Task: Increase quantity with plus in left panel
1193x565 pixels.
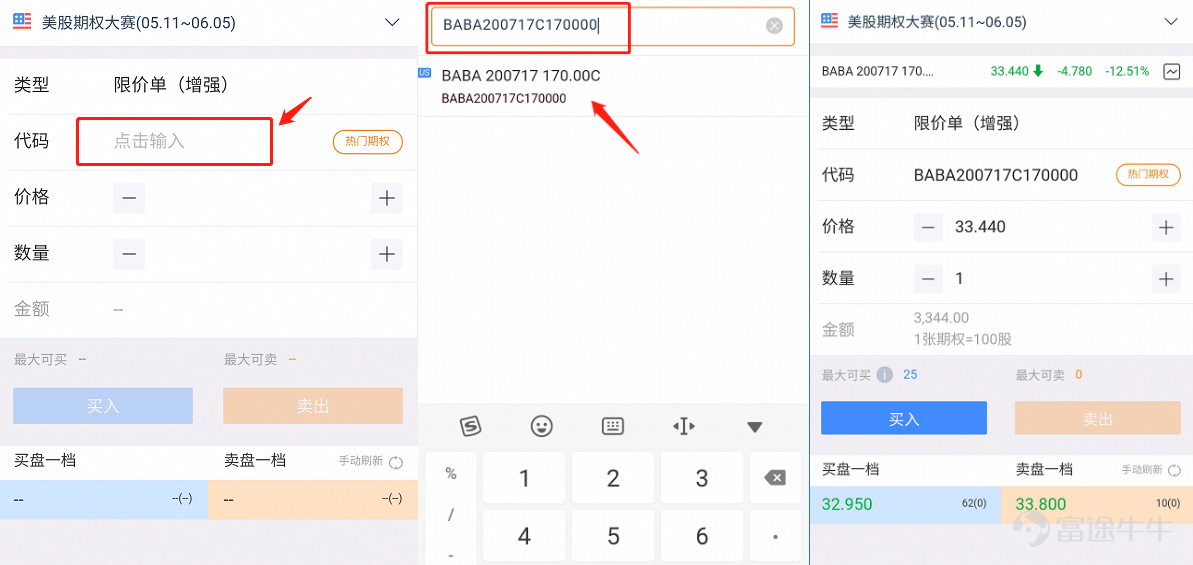Action: 387,253
